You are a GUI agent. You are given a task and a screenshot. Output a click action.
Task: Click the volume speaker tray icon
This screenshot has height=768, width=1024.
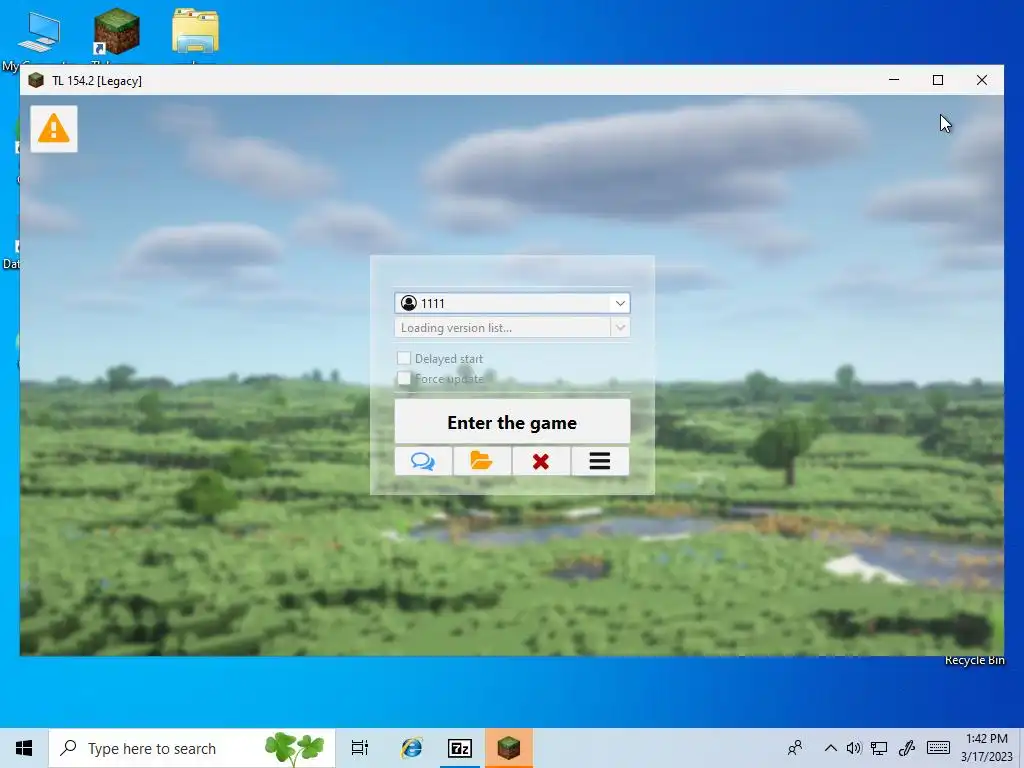click(854, 748)
